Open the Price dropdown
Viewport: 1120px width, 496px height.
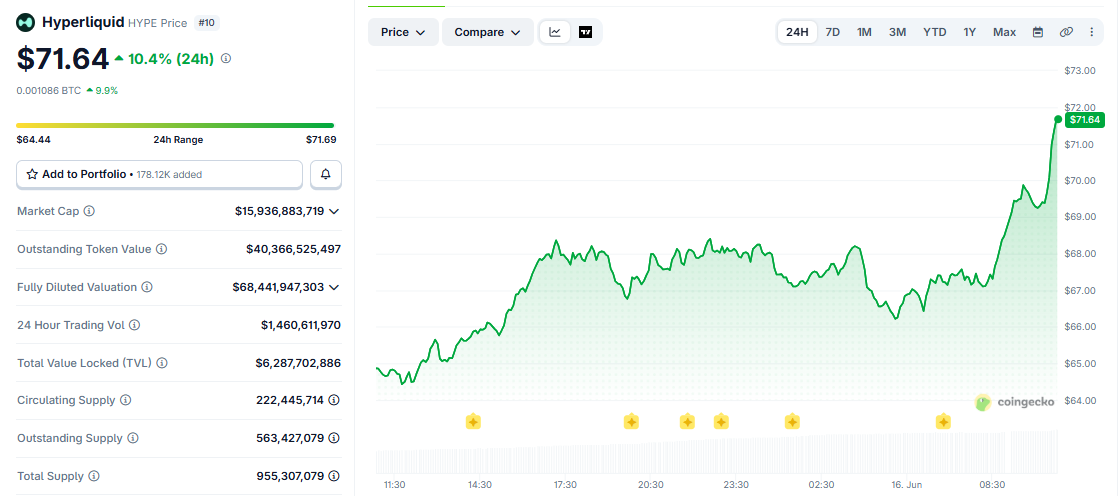click(403, 32)
